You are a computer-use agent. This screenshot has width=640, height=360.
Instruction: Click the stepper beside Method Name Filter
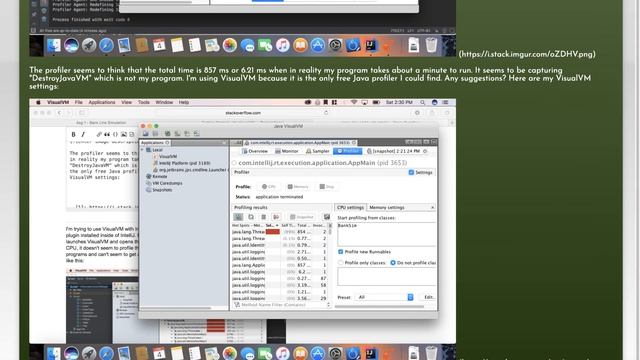click(329, 305)
